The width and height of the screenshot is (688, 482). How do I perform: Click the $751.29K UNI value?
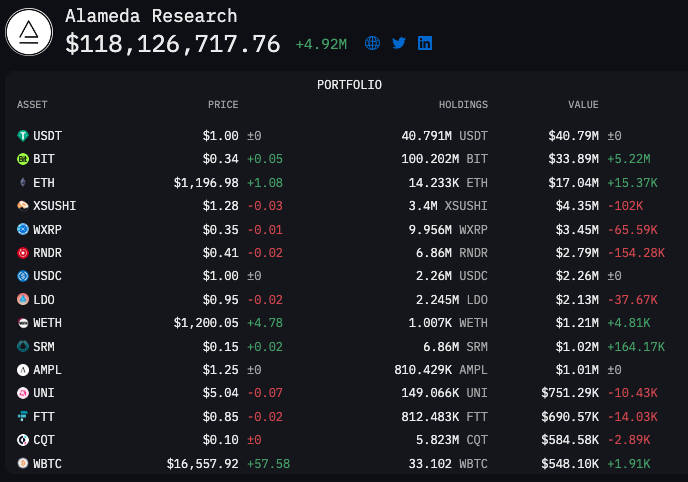[x=570, y=393]
